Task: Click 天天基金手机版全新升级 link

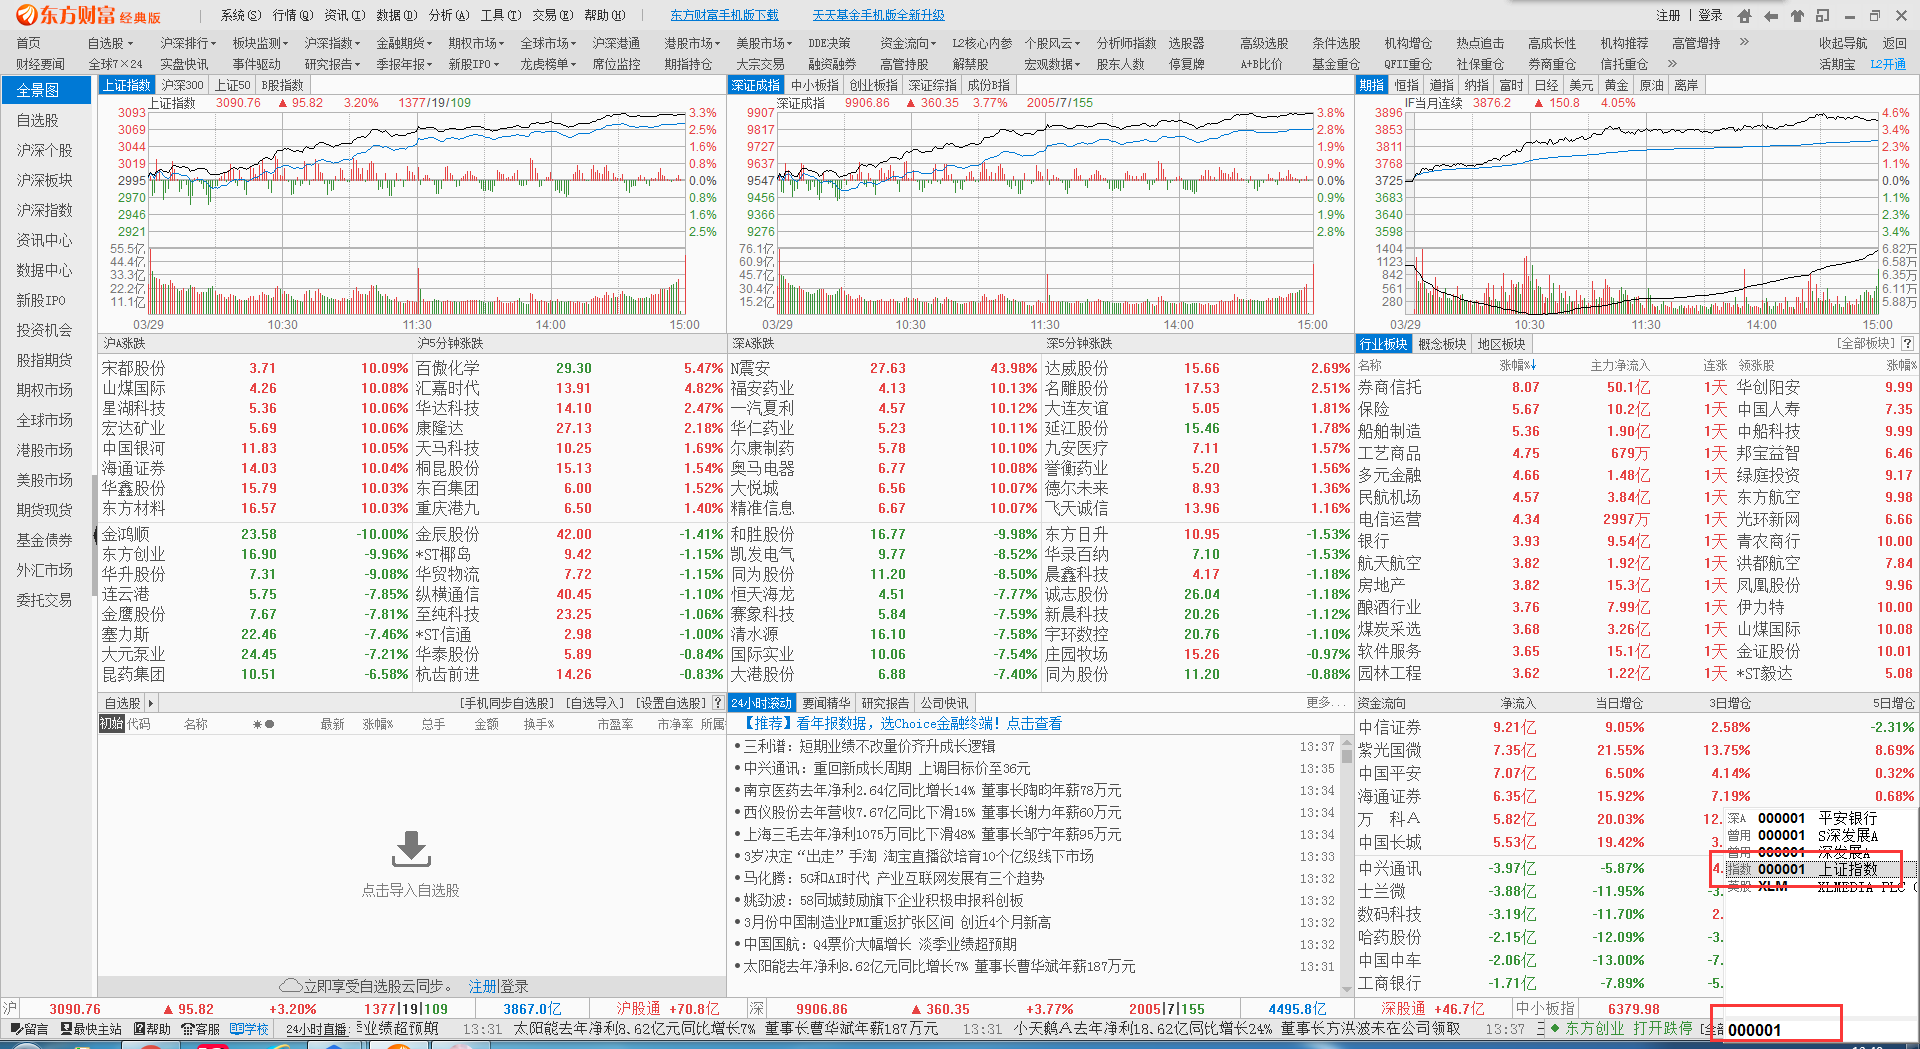Action: (878, 15)
